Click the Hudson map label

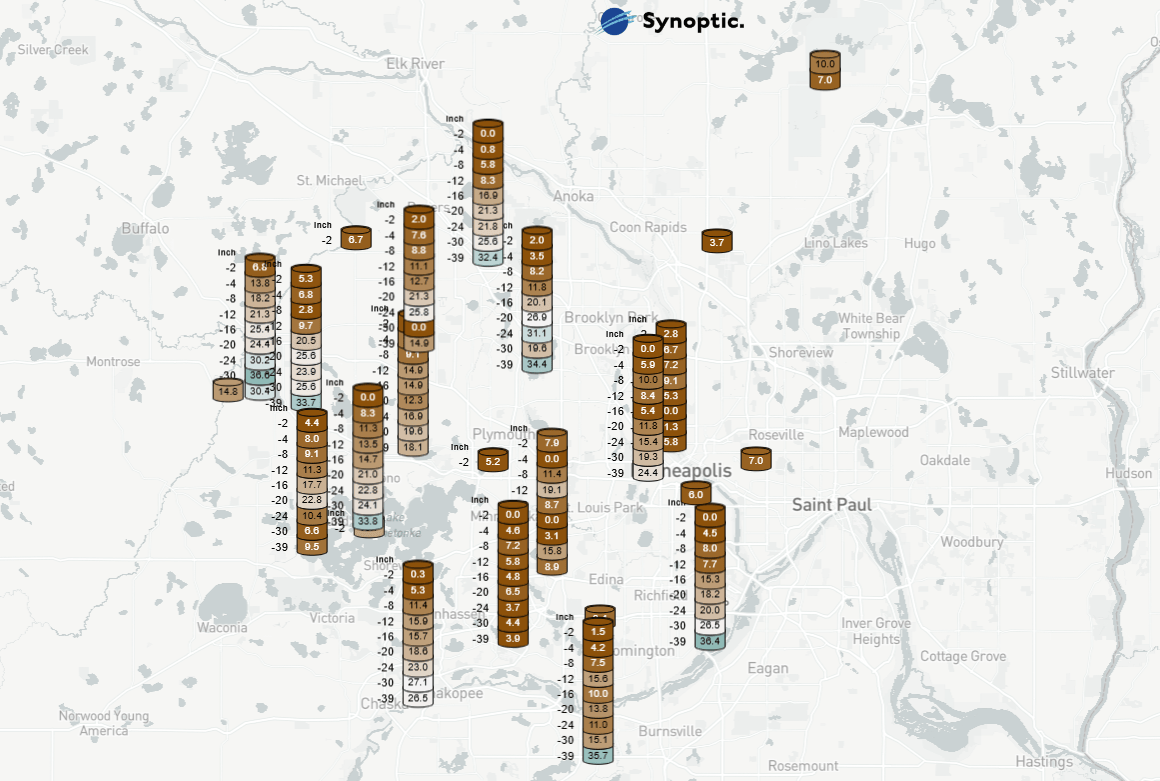(1128, 473)
